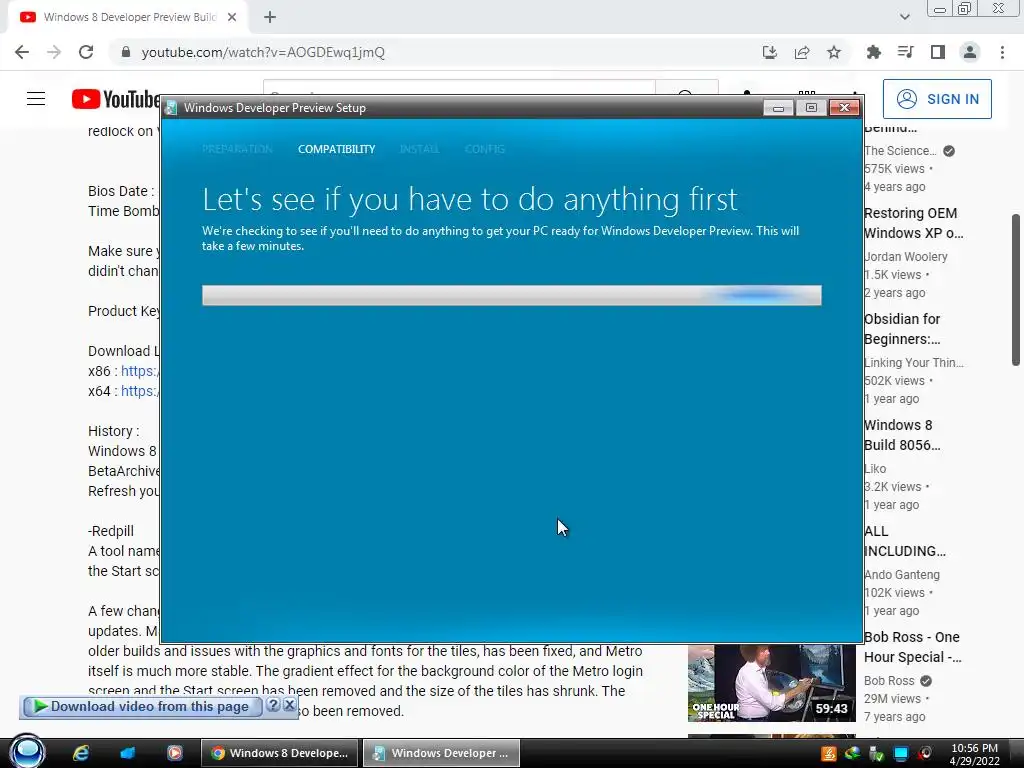Open media player icon in taskbar
The height and width of the screenshot is (768, 1024).
click(x=174, y=753)
